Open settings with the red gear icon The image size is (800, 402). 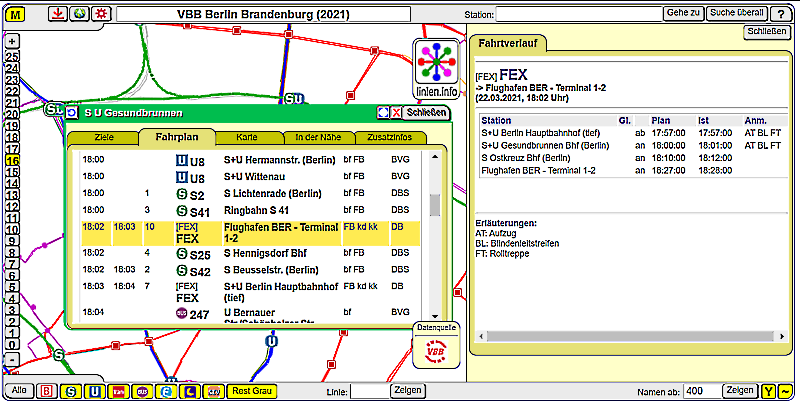[x=102, y=14]
